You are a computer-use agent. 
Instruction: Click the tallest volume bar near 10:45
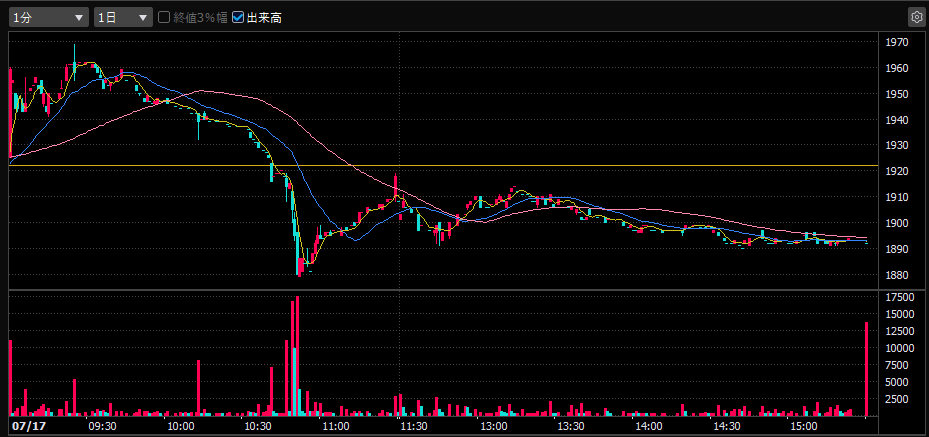297,356
